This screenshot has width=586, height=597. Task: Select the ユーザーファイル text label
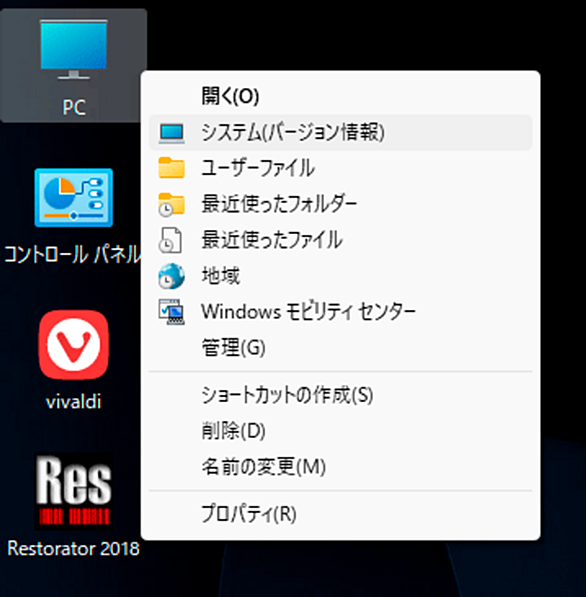[258, 168]
